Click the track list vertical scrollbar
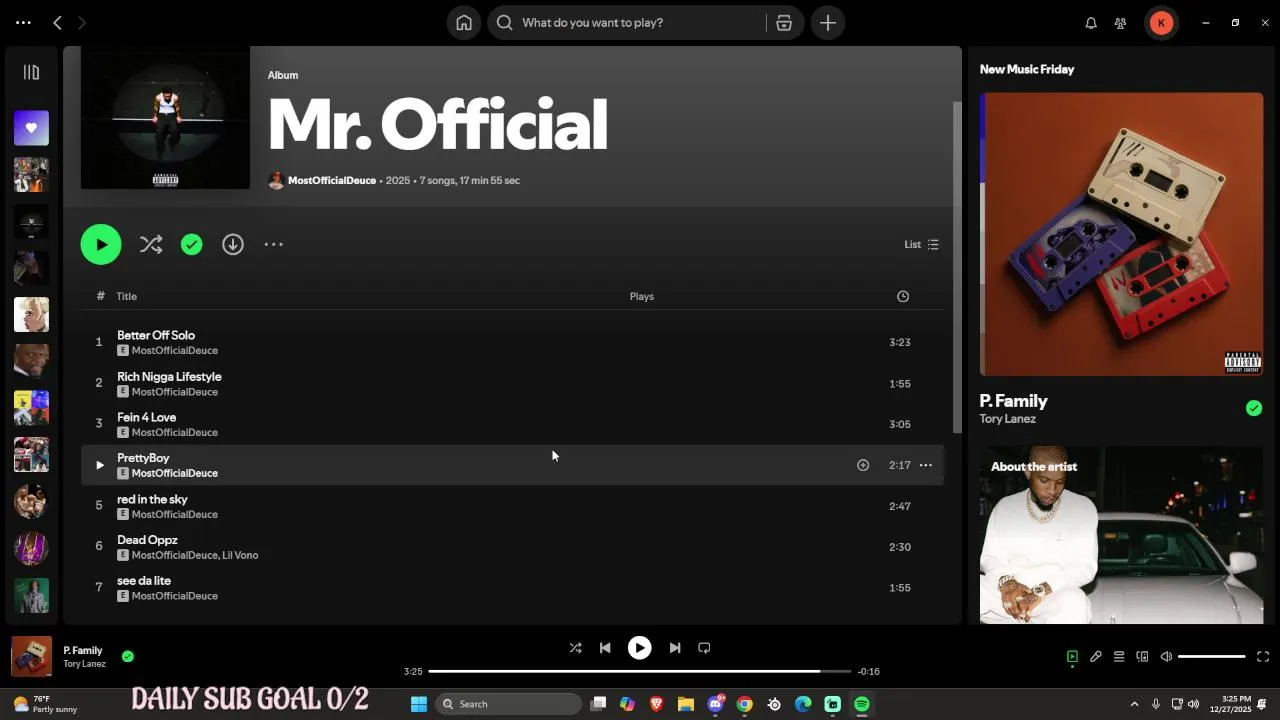This screenshot has width=1280, height=720. [x=957, y=266]
